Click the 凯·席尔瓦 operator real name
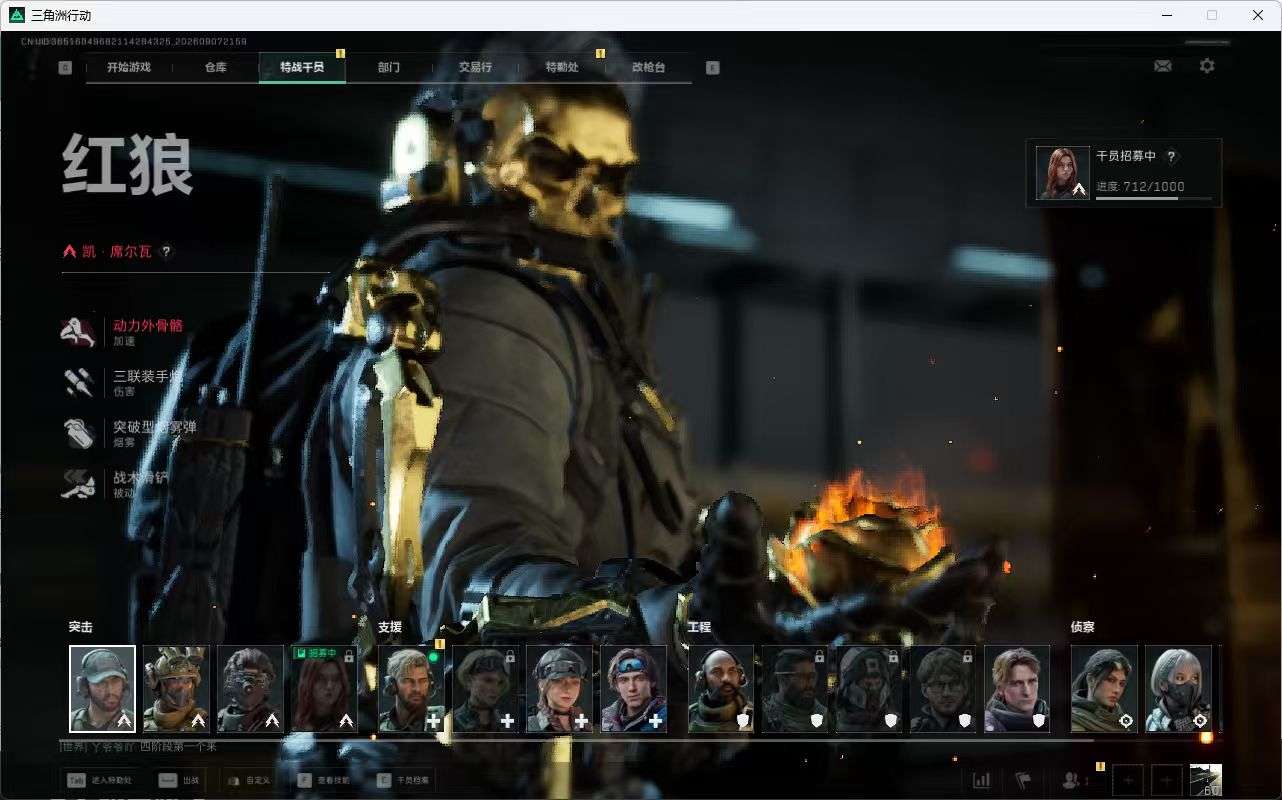Image resolution: width=1282 pixels, height=800 pixels. pos(118,252)
